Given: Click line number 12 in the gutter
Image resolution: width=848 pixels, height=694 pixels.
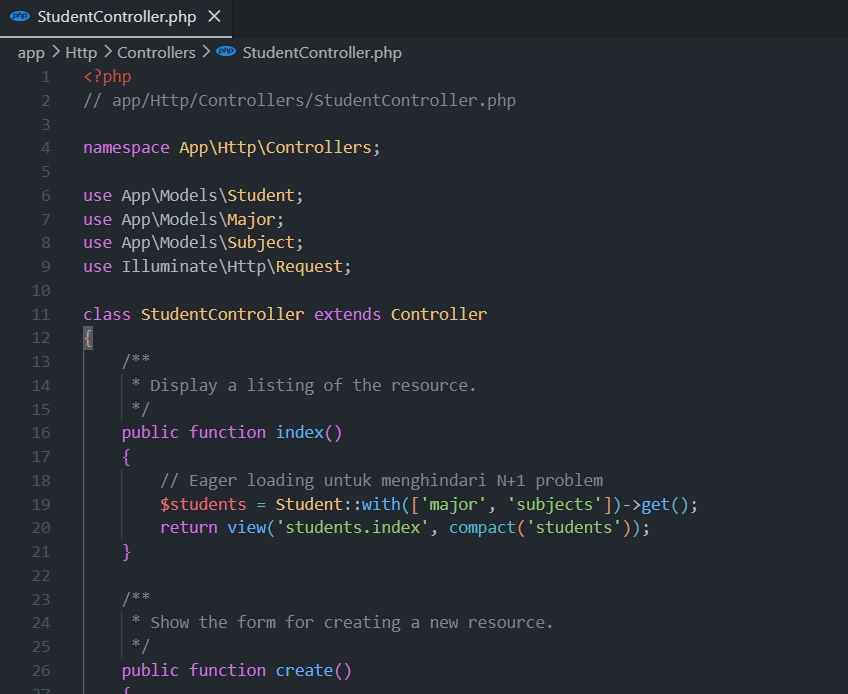Looking at the screenshot, I should pyautogui.click(x=41, y=338).
